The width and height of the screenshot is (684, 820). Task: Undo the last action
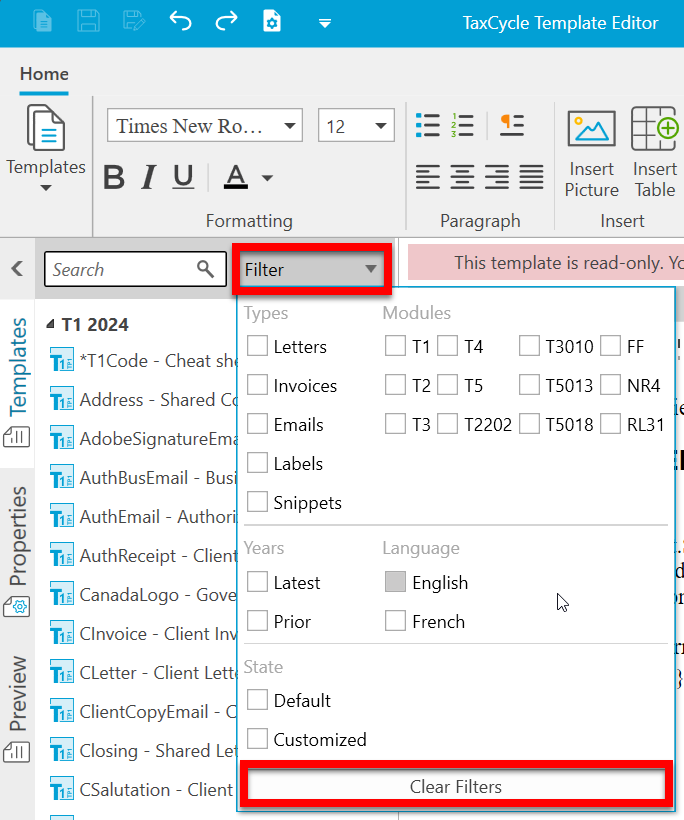tap(180, 22)
